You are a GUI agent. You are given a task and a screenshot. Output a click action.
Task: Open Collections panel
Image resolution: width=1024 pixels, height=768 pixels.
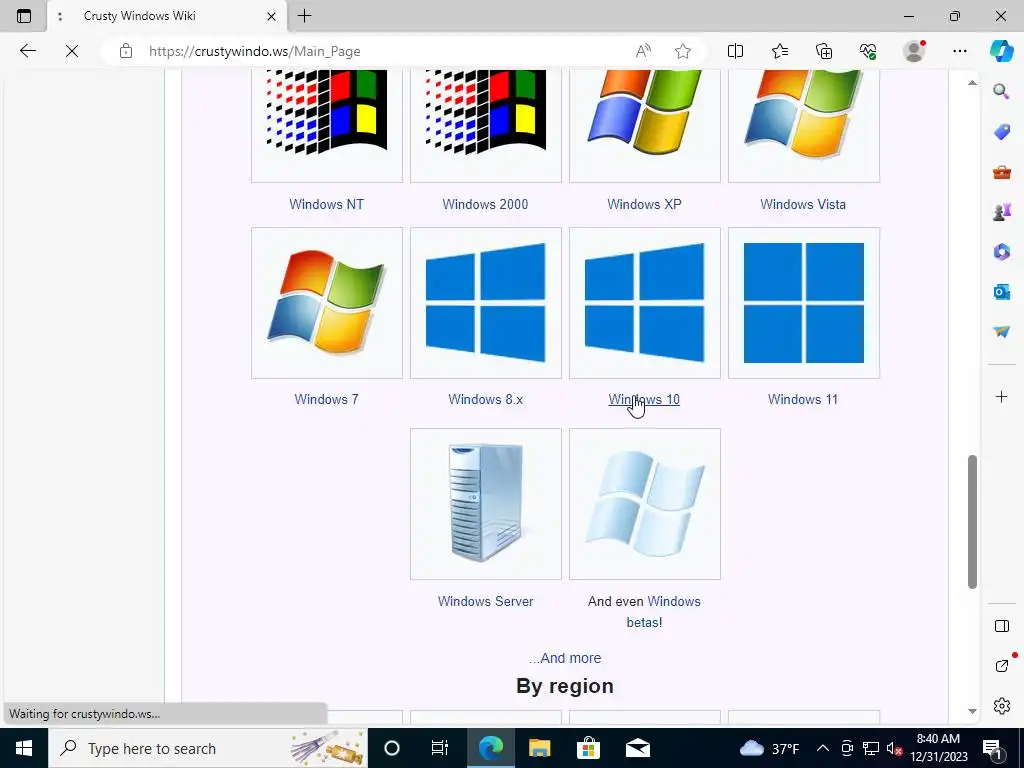click(824, 51)
